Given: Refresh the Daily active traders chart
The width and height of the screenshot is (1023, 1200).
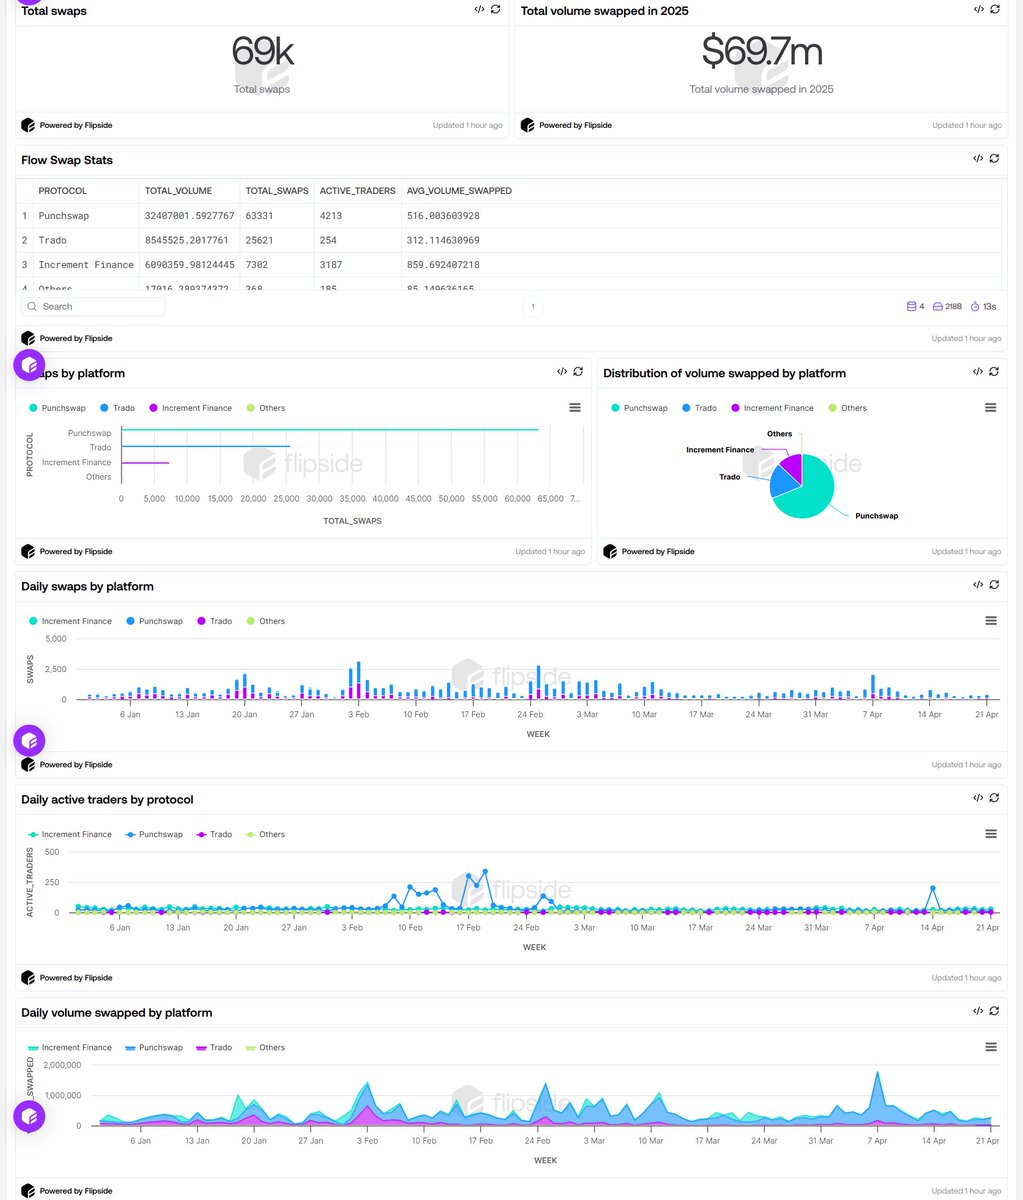Looking at the screenshot, I should coord(993,797).
